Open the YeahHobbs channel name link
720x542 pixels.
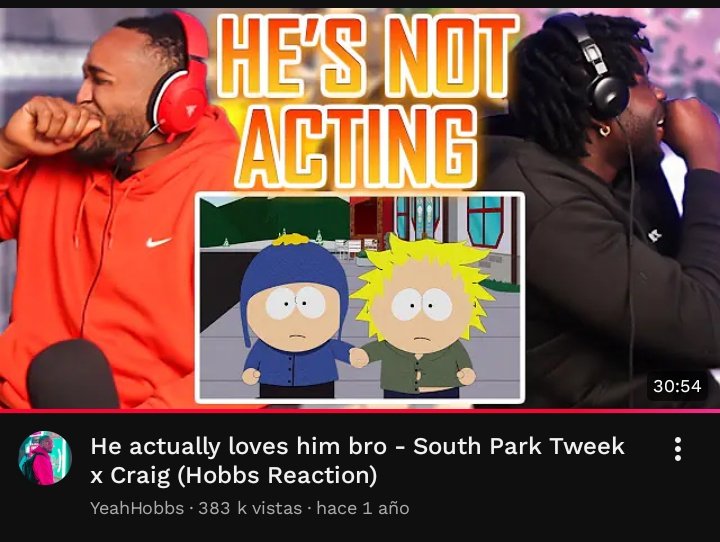(x=137, y=508)
